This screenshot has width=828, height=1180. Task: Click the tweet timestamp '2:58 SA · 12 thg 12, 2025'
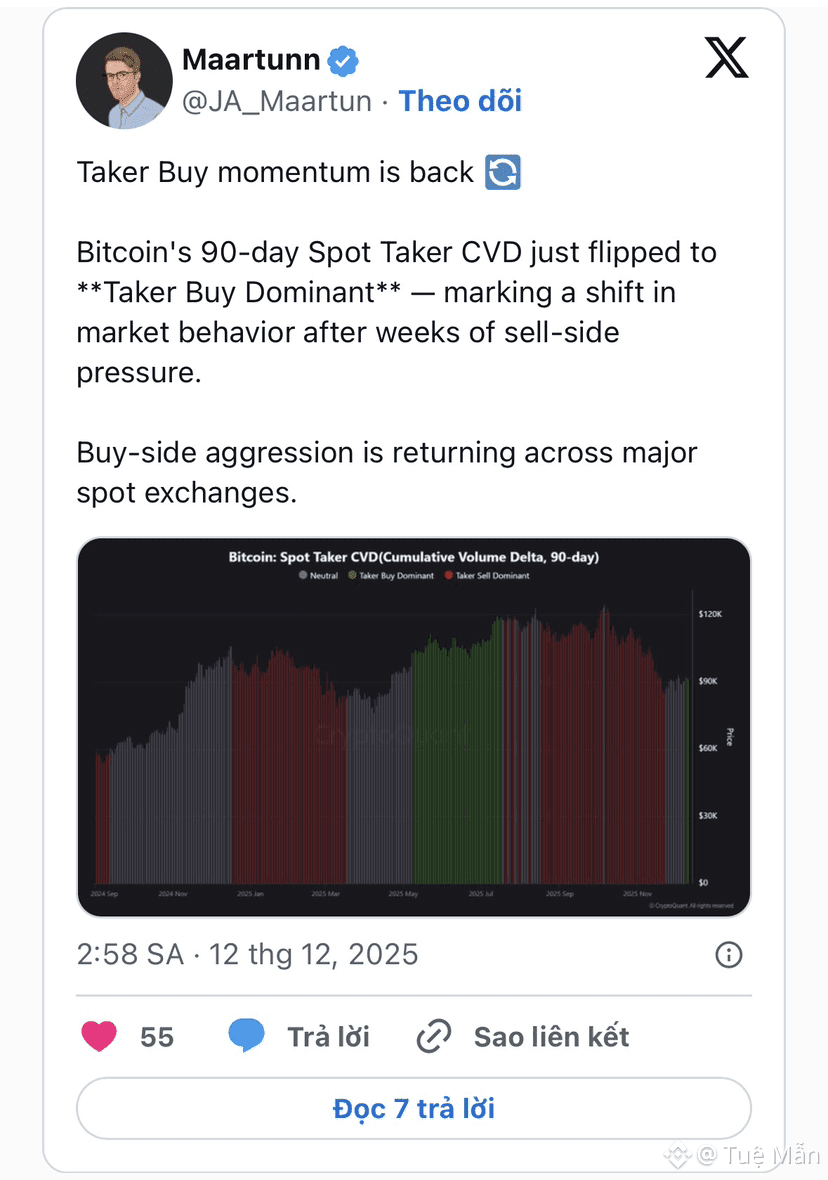point(247,954)
